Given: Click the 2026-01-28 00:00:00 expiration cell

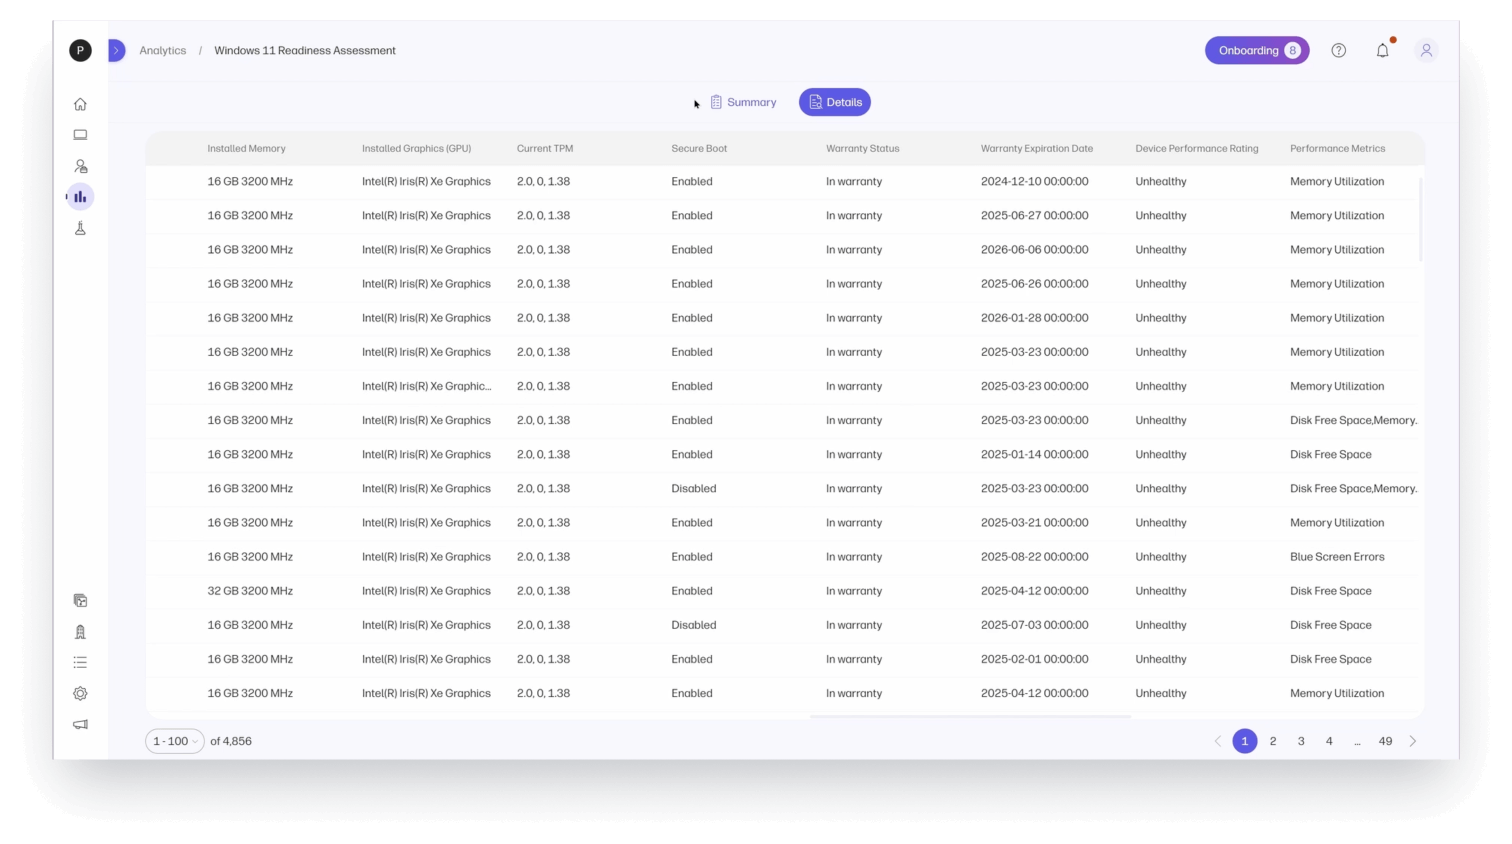Looking at the screenshot, I should 1035,318.
